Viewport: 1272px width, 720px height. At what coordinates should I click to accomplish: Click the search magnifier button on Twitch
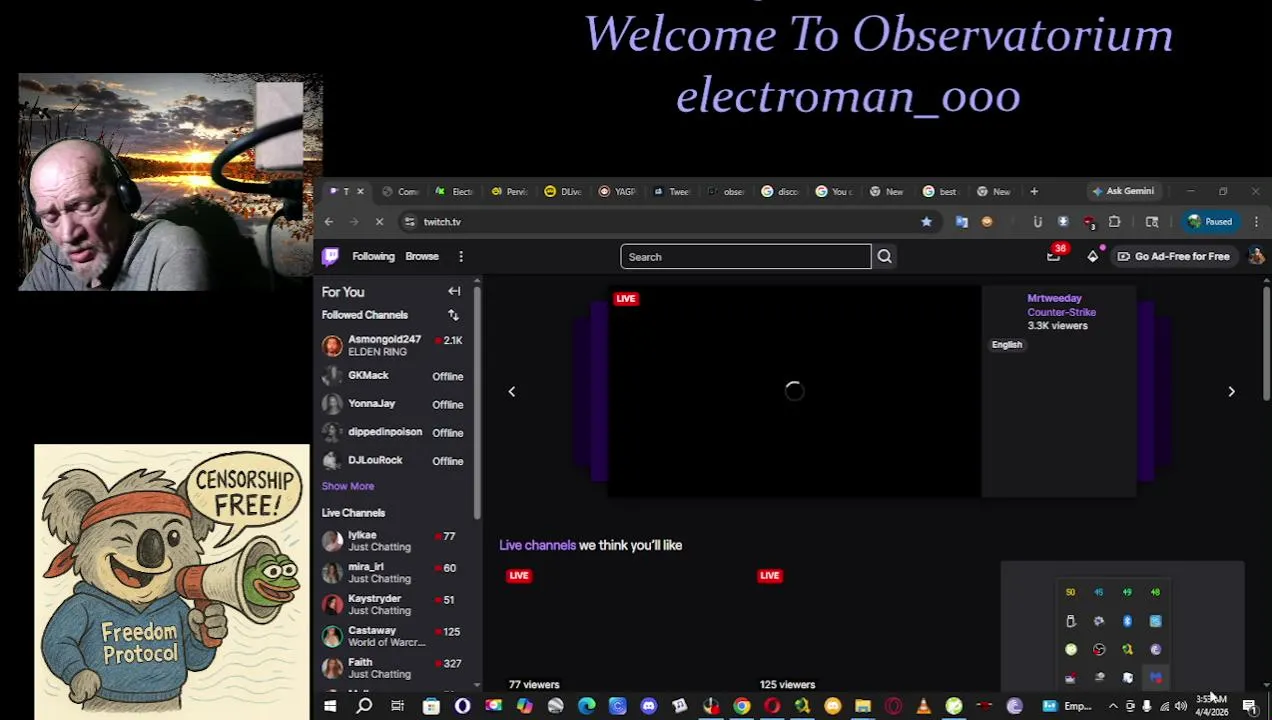coord(884,257)
